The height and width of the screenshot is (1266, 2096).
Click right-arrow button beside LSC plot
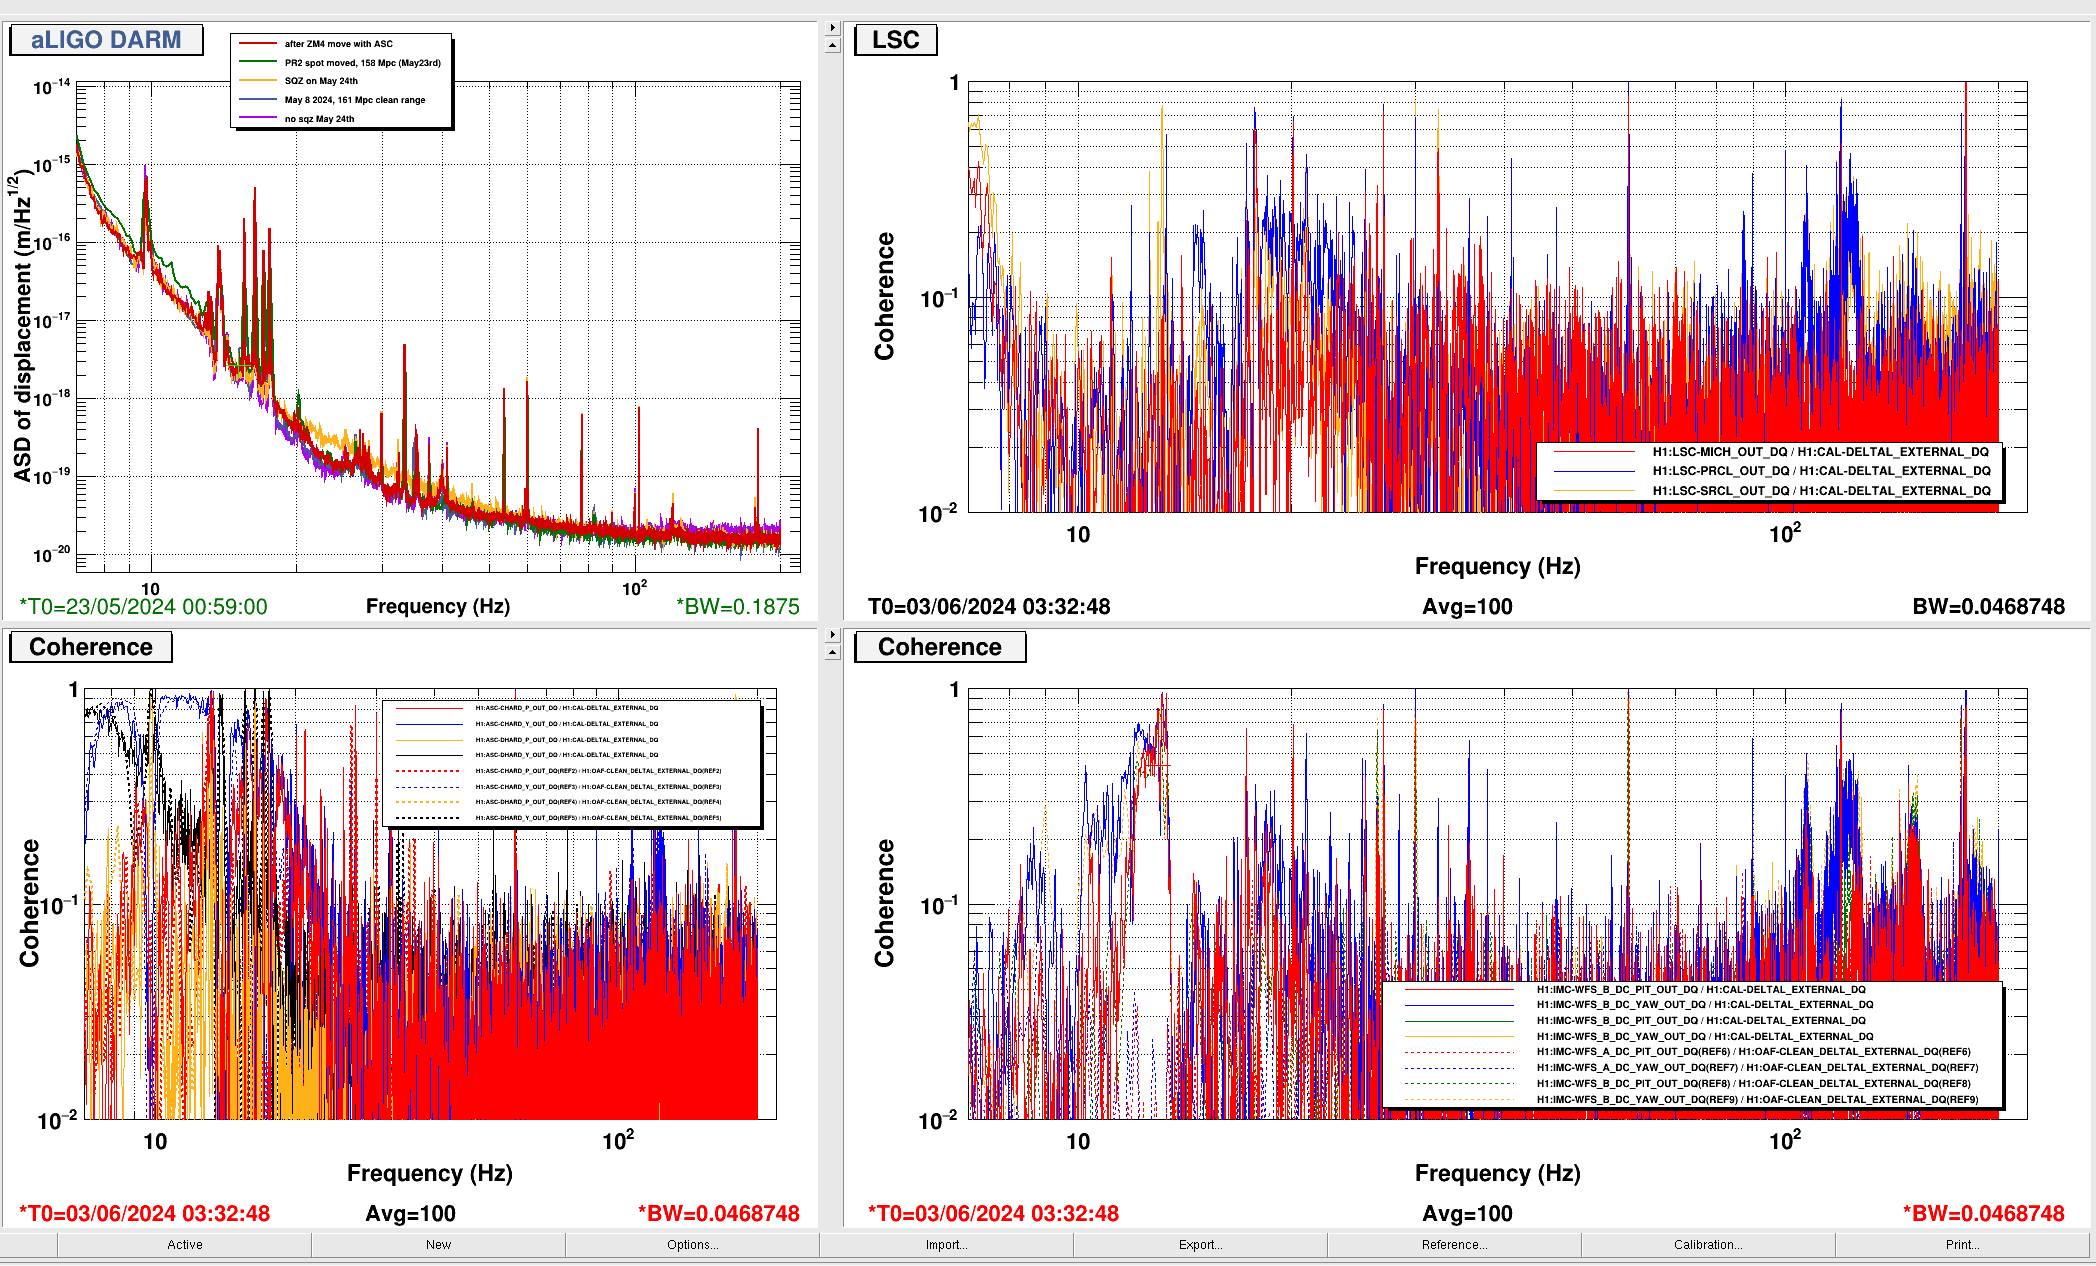click(832, 28)
